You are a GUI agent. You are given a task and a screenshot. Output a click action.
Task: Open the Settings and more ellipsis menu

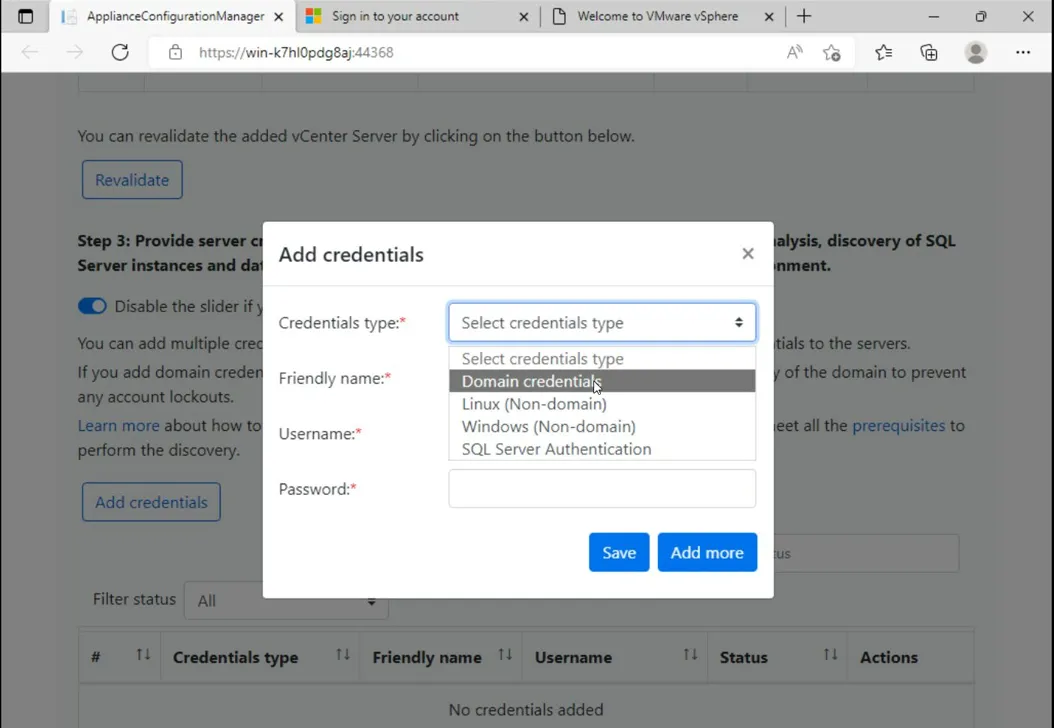[1023, 52]
